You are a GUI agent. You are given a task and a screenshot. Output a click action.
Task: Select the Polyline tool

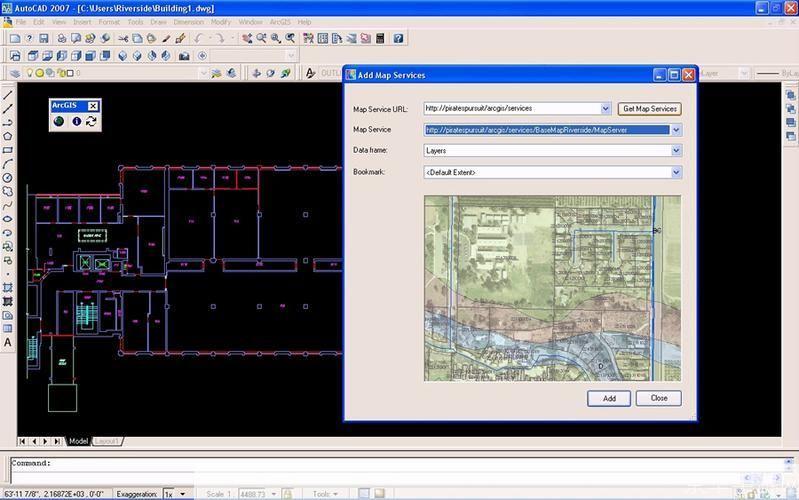coord(8,123)
